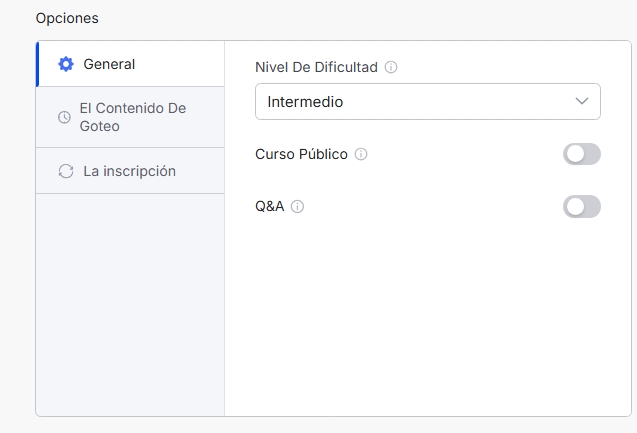Click the Q&A label text

269,206
